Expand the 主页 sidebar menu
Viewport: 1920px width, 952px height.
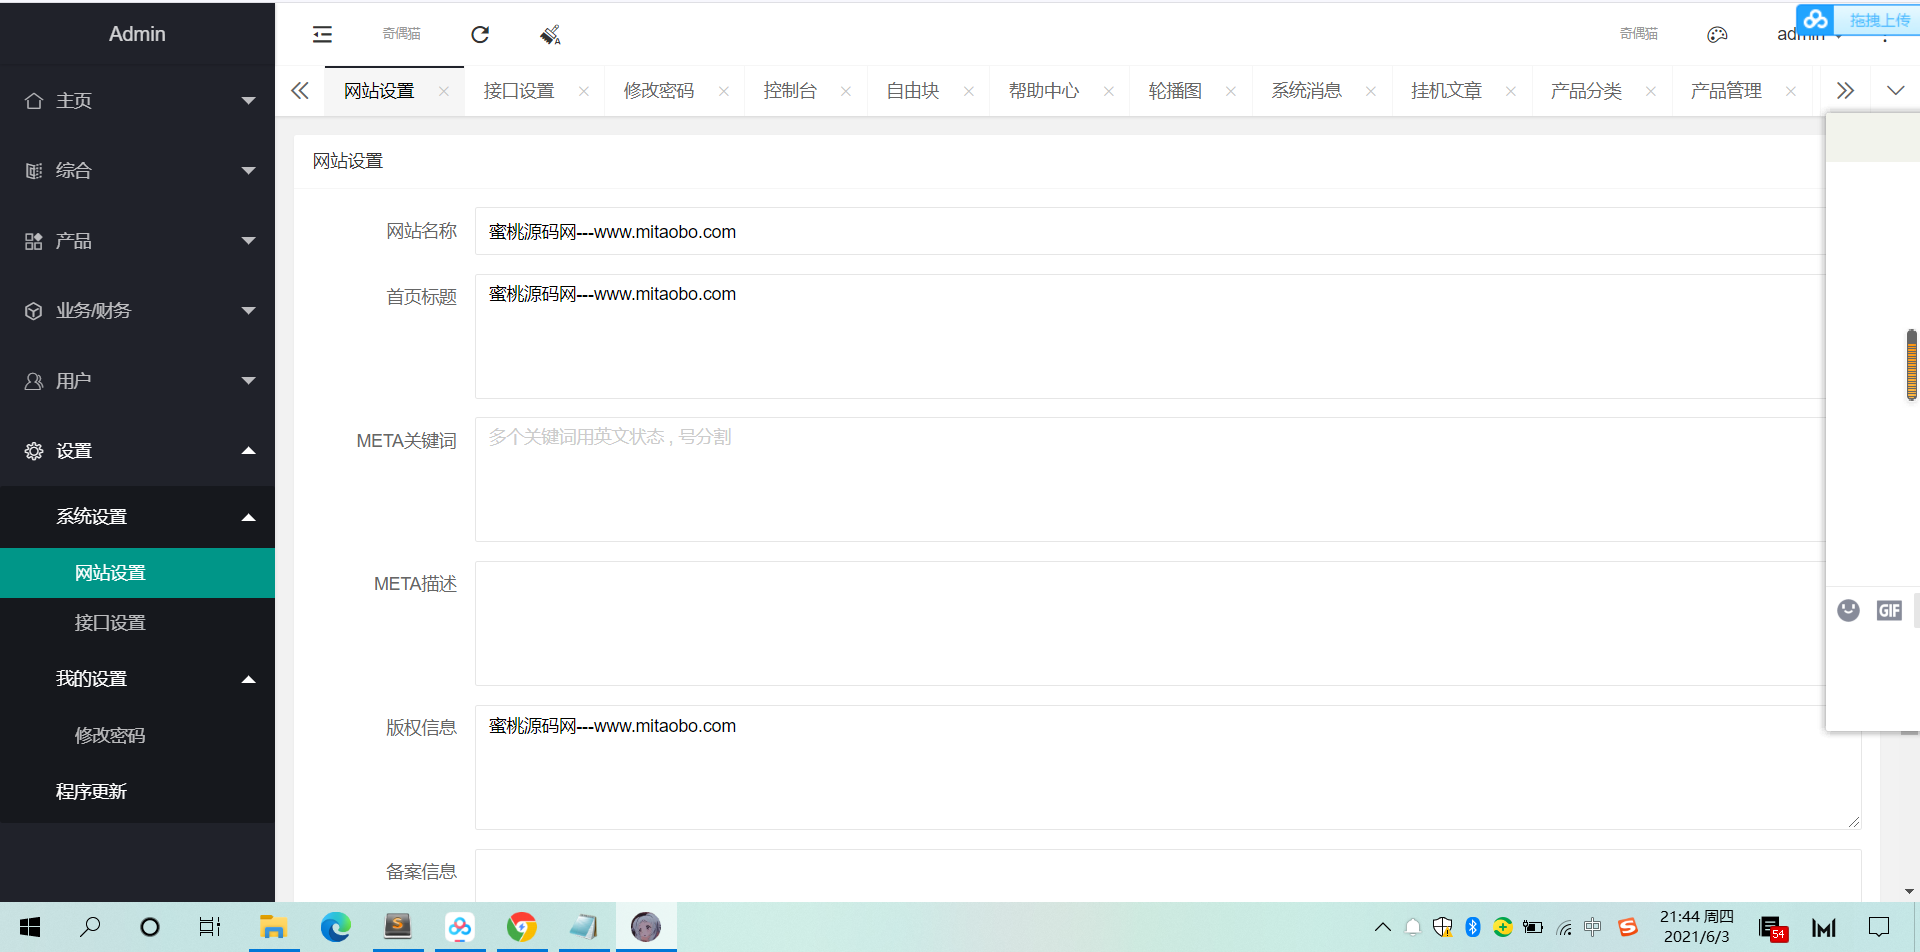[x=137, y=101]
